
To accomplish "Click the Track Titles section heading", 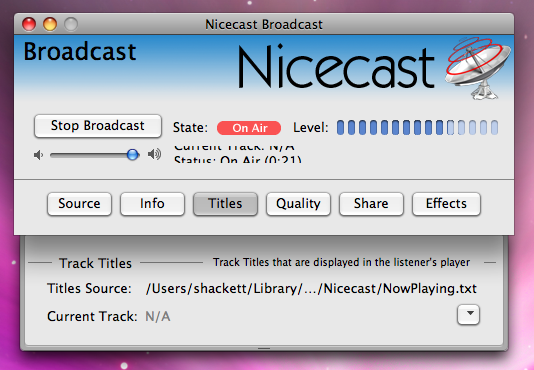I will pos(95,263).
